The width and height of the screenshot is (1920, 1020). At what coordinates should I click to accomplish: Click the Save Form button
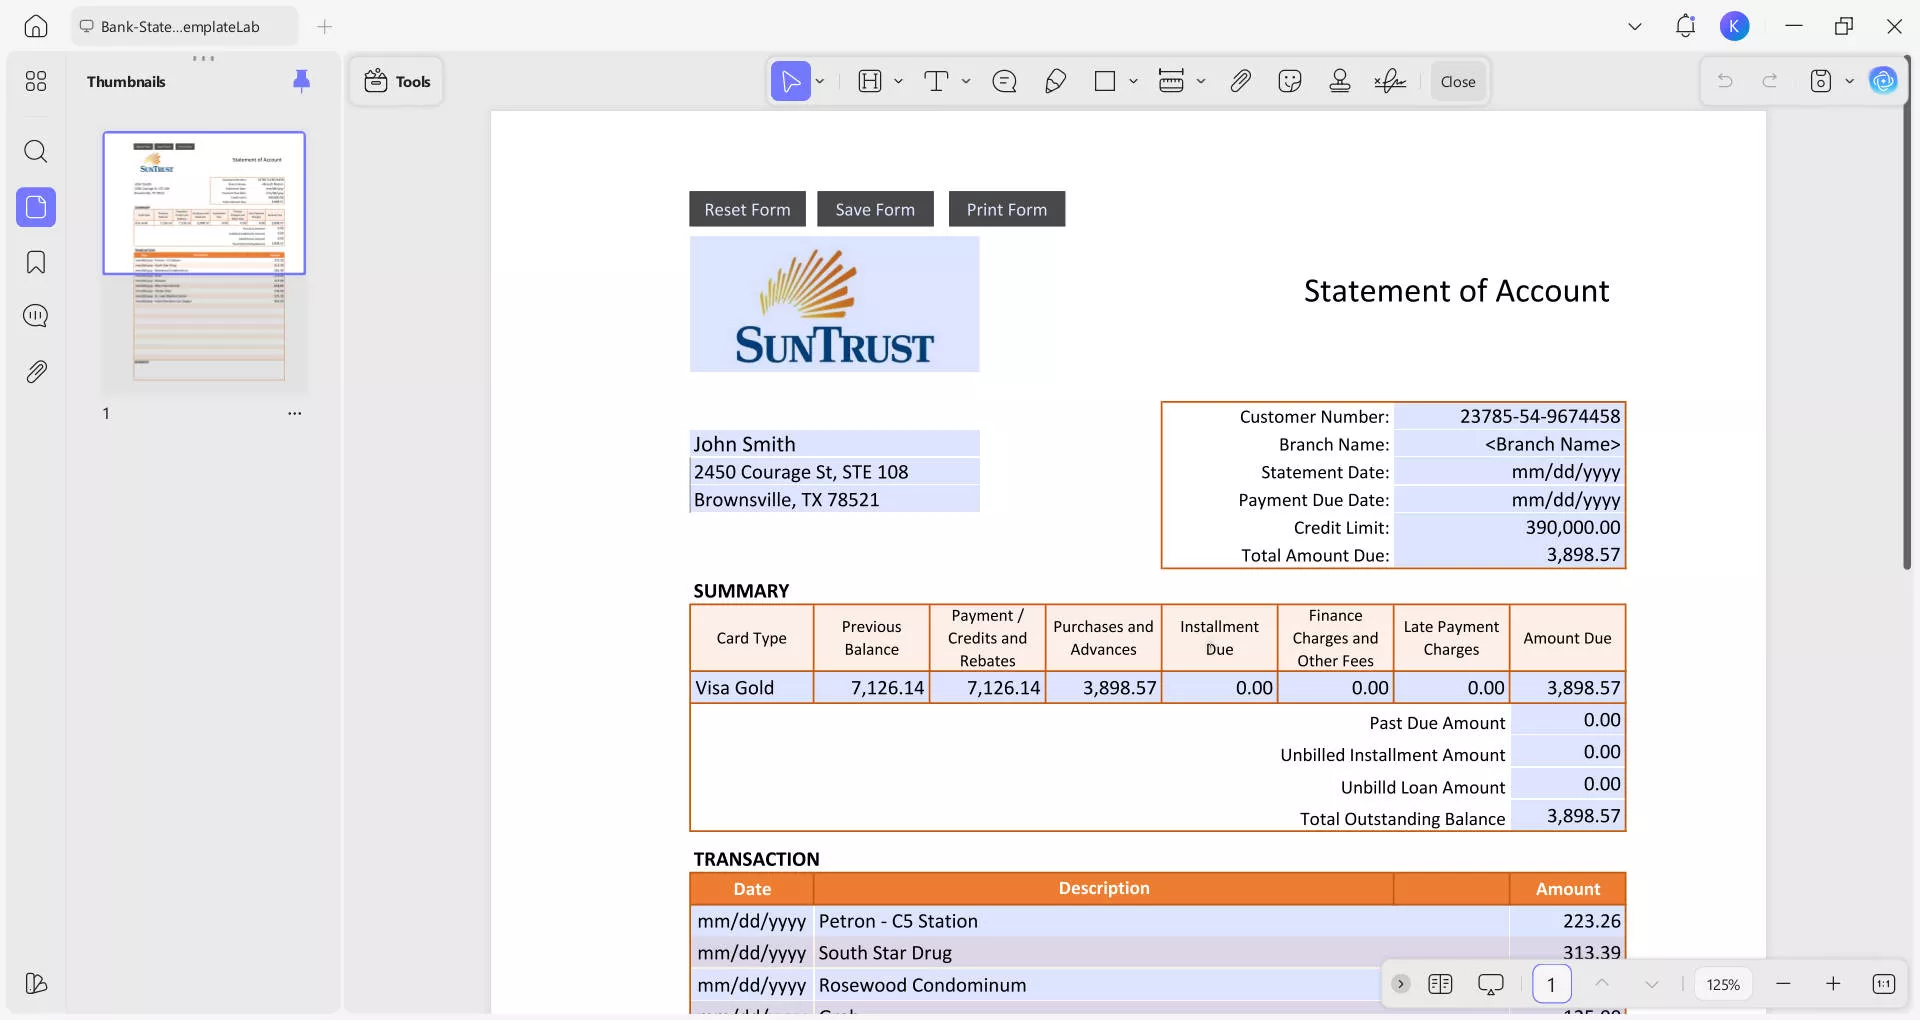[x=875, y=209]
